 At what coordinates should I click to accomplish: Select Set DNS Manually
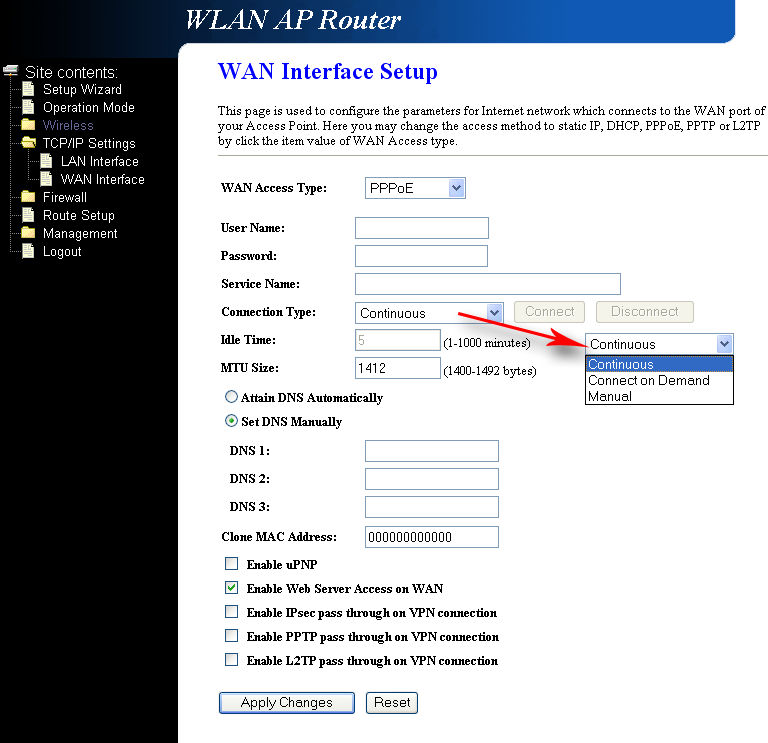(231, 421)
